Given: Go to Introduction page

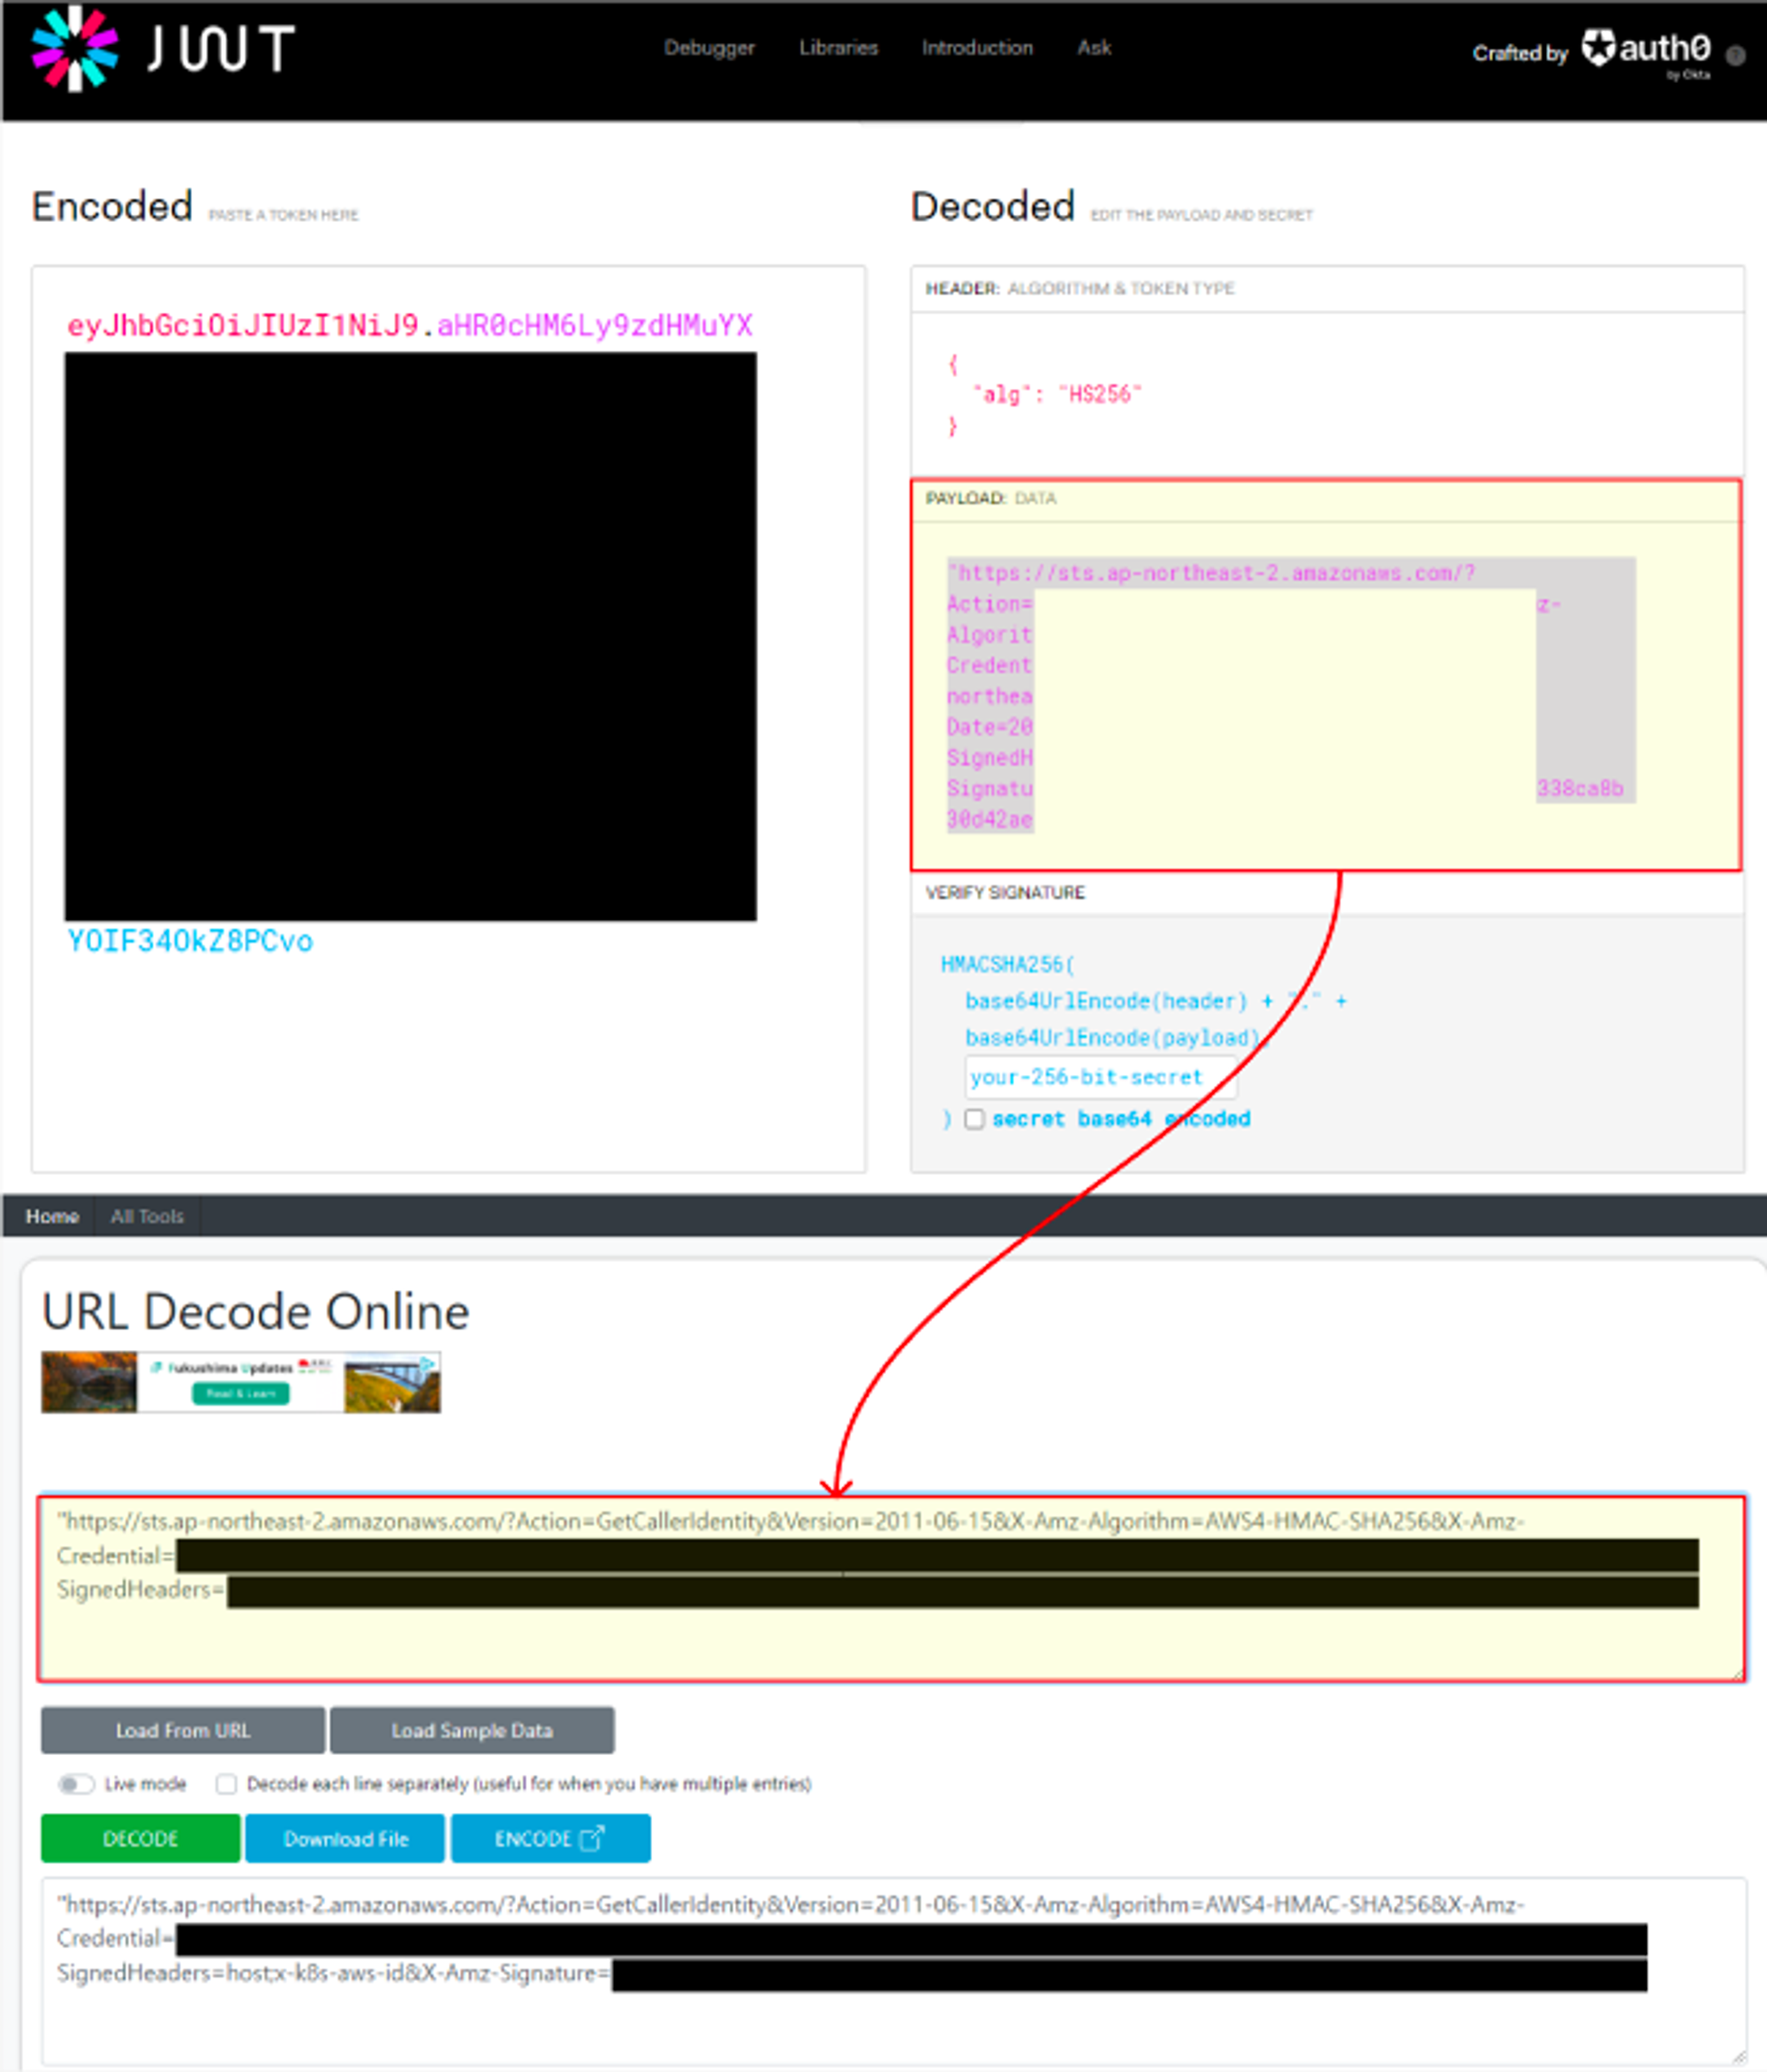Looking at the screenshot, I should [x=977, y=47].
